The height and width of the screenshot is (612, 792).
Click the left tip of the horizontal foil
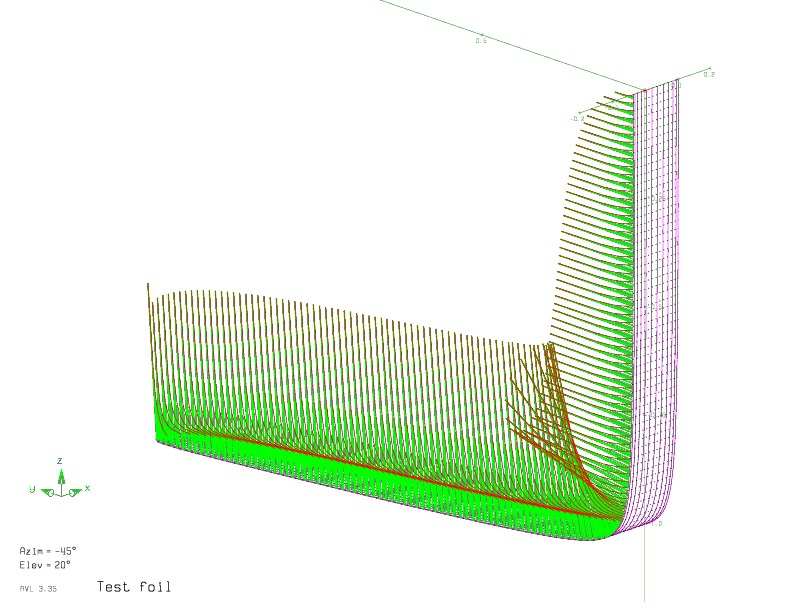[x=156, y=438]
